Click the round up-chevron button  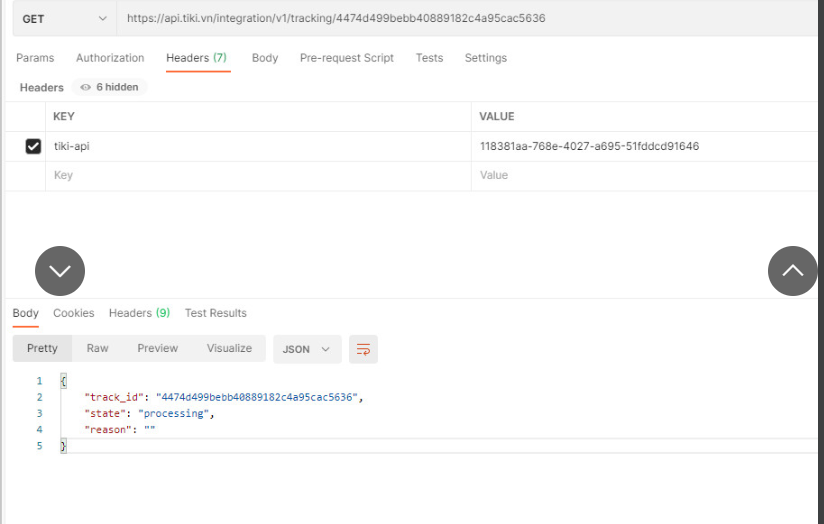coord(792,271)
